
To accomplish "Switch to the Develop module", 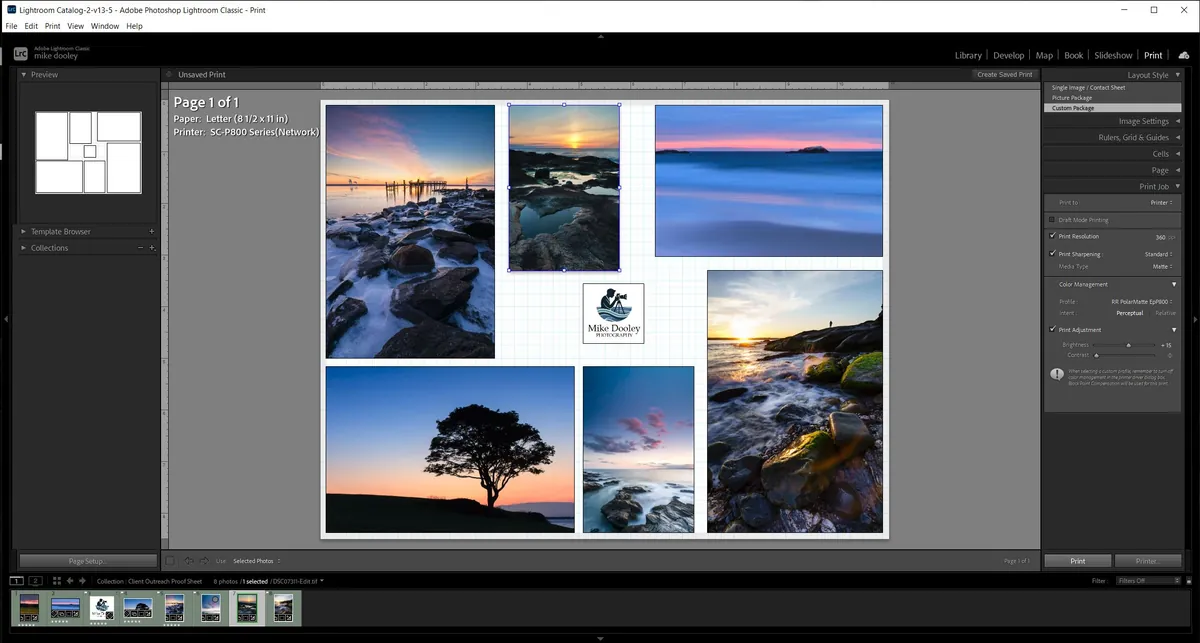I will tap(1009, 55).
